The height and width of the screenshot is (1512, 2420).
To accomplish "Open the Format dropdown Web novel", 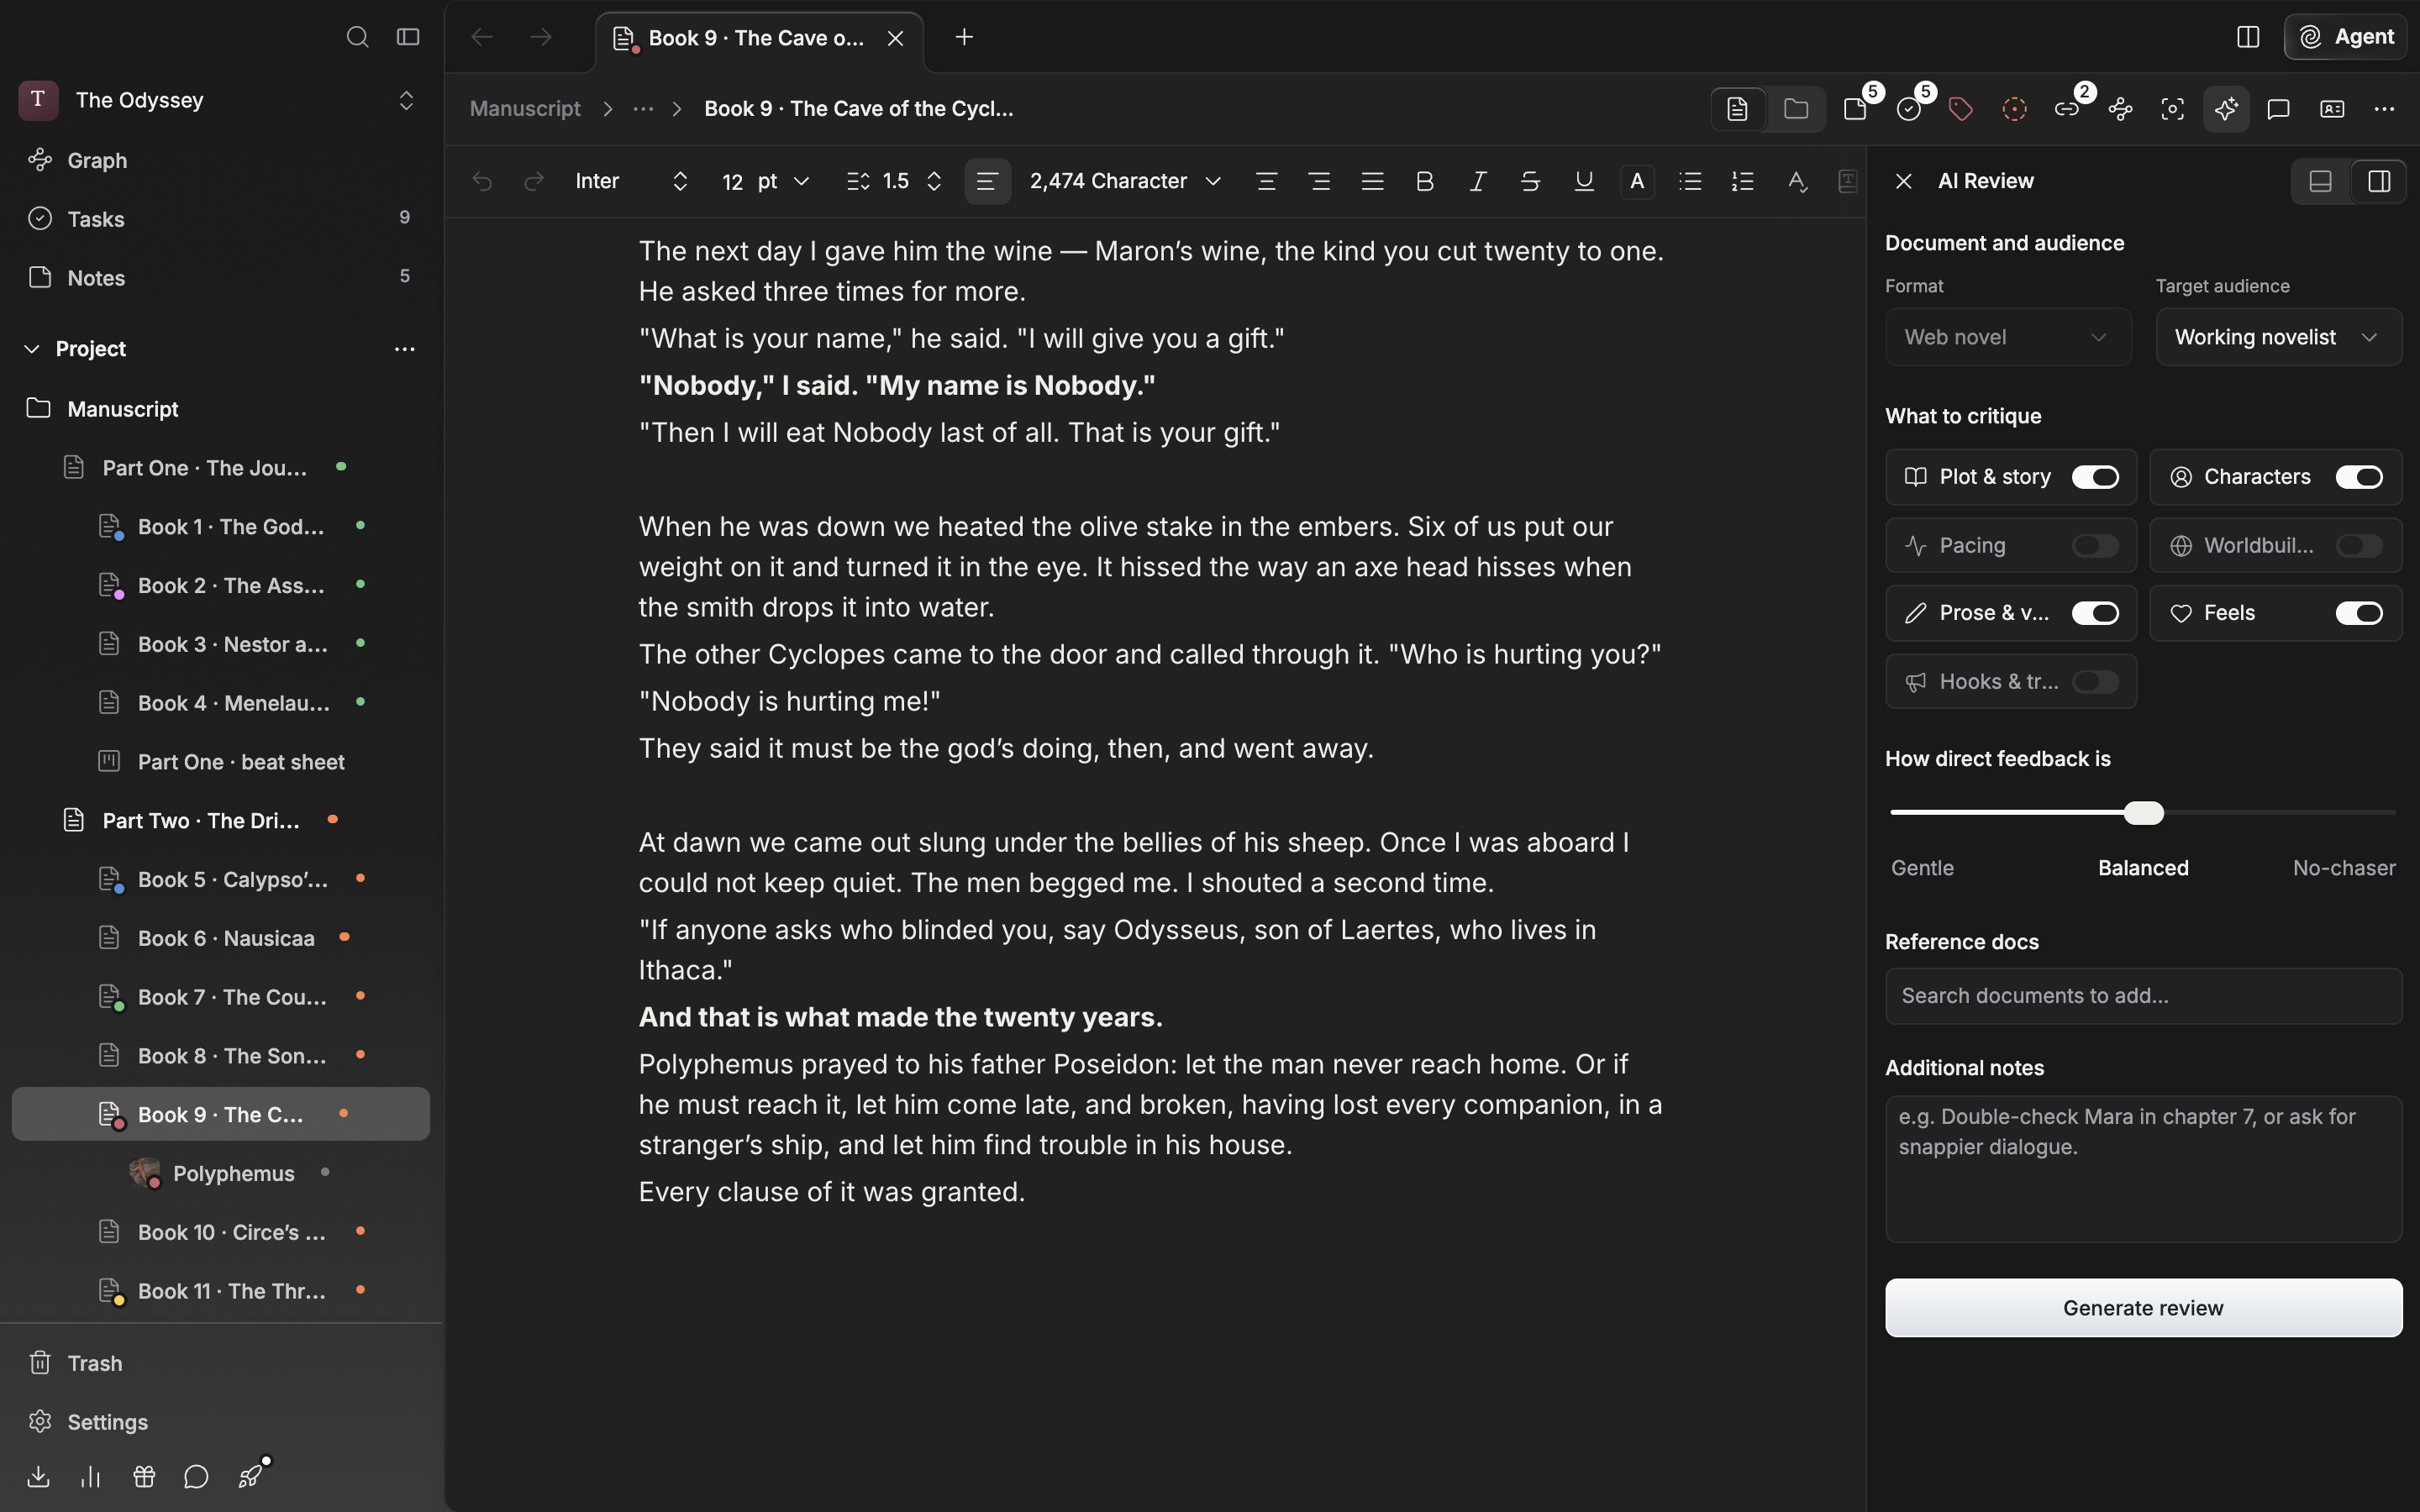I will pyautogui.click(x=2008, y=337).
